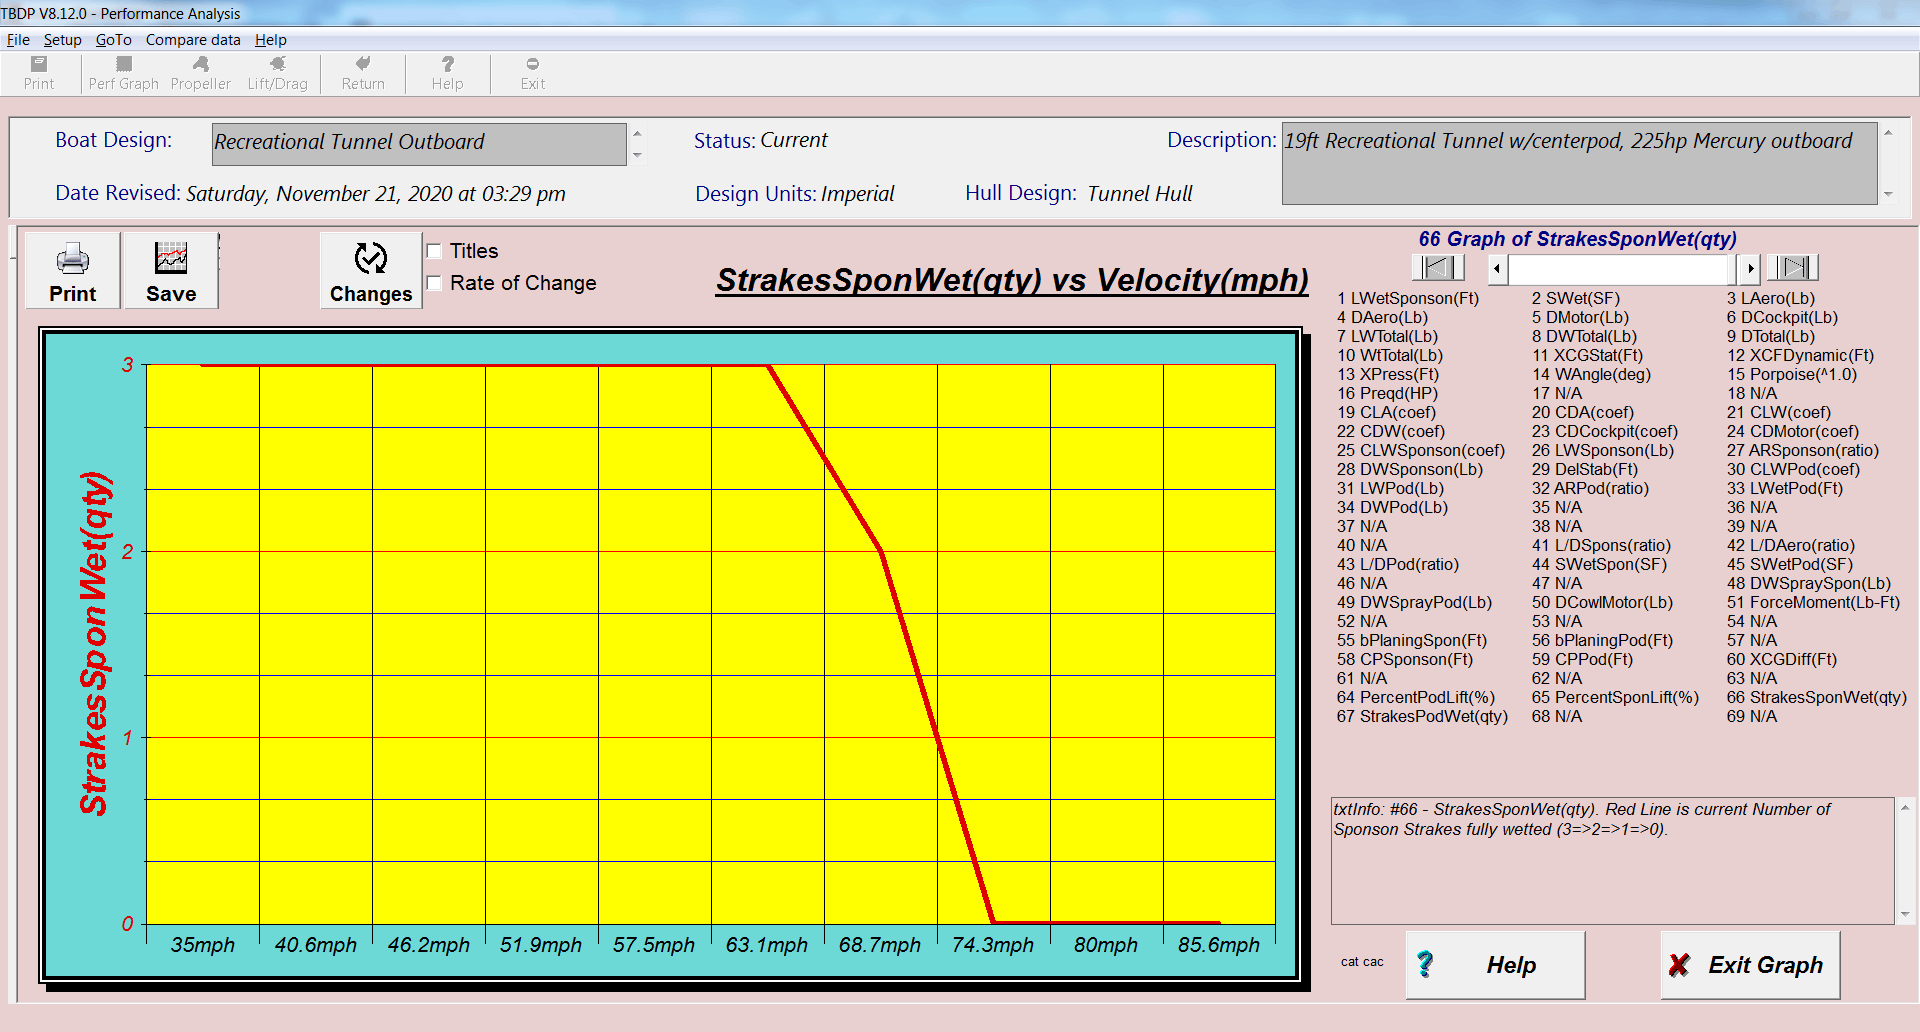This screenshot has width=1920, height=1032.
Task: Select graph 67 StrakesPodWet(qty)
Action: pyautogui.click(x=1422, y=716)
